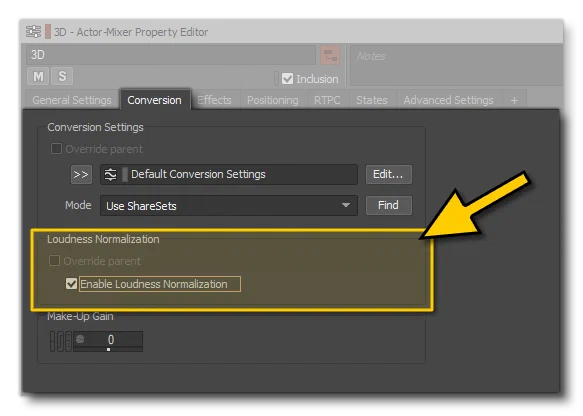Go to the Positioning tab
583x416 pixels.
click(273, 100)
